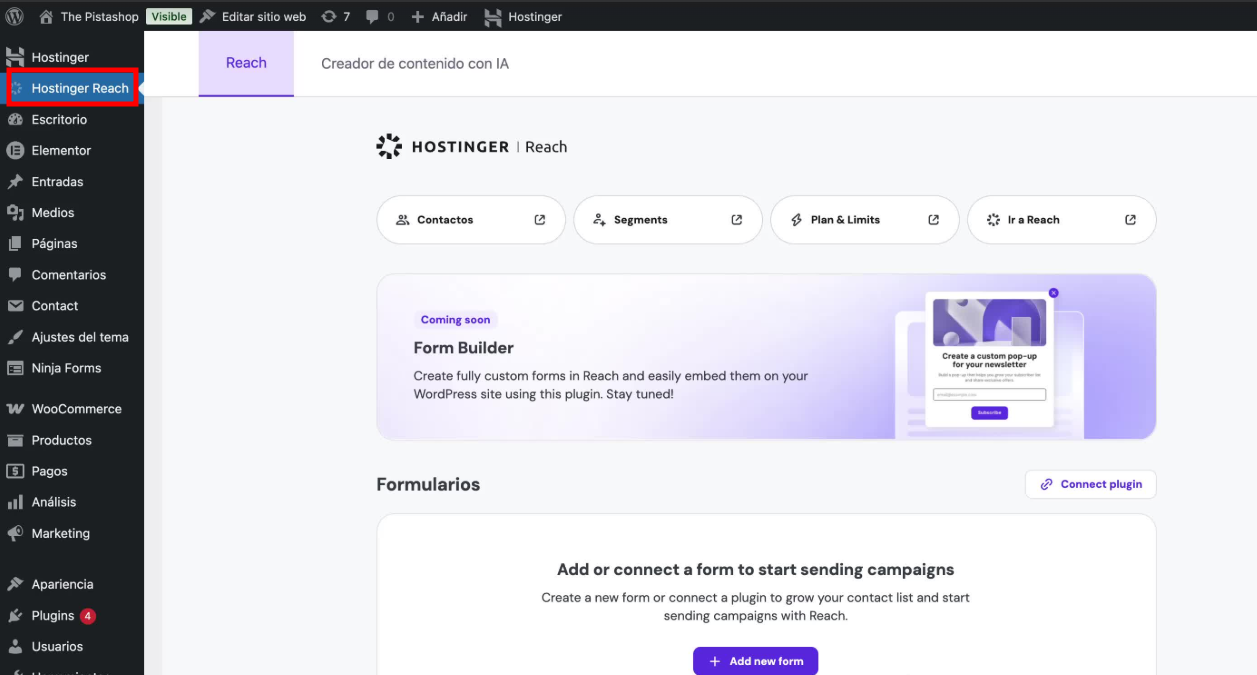
Task: Click Ir a Reach button
Action: pos(1061,220)
